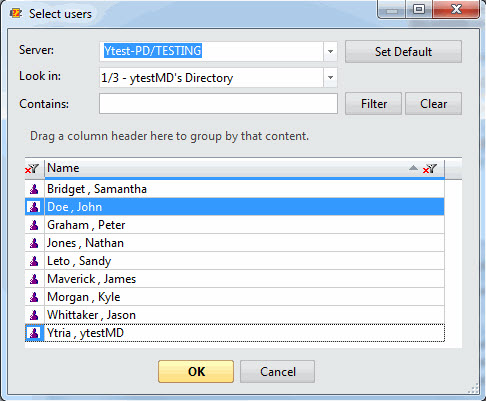This screenshot has height=401, width=486.
Task: Click the Clear button
Action: (433, 104)
